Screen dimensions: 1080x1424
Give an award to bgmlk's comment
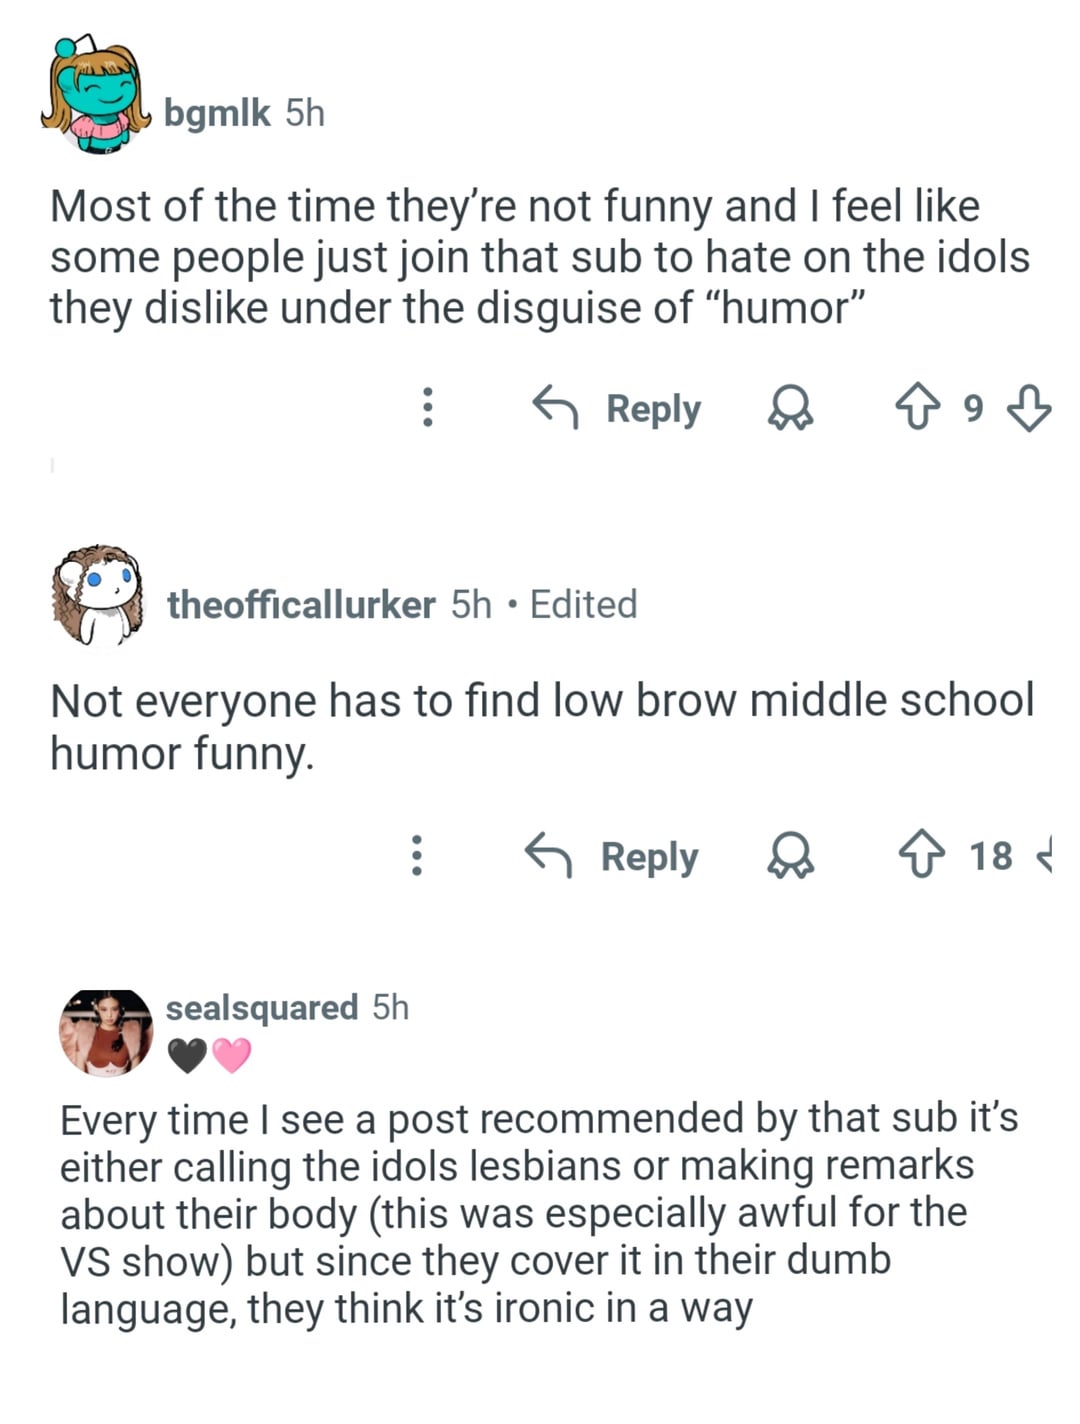[790, 409]
